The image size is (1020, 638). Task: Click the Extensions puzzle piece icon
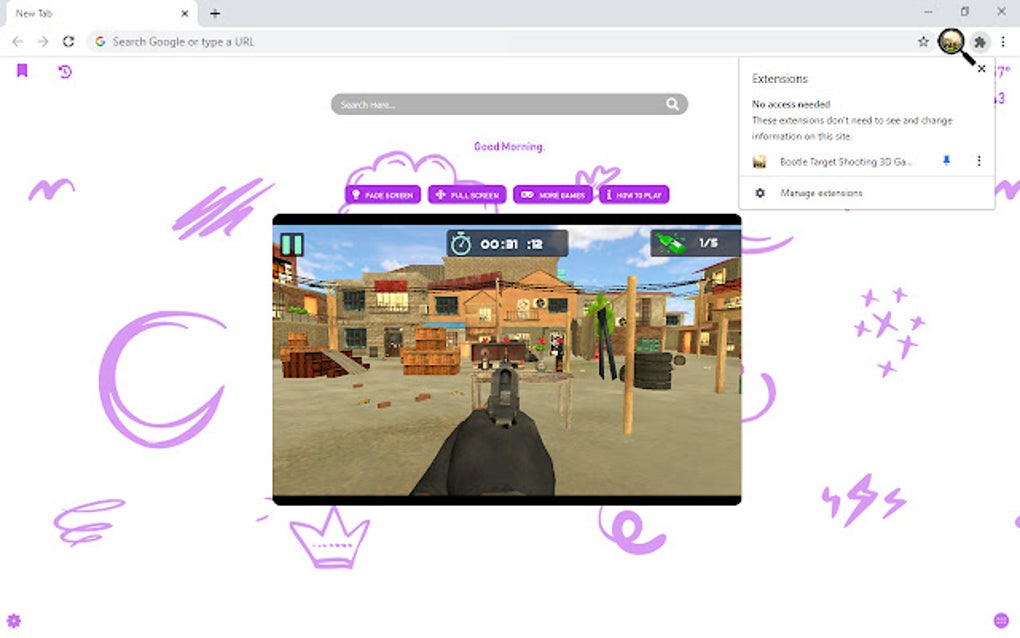coord(980,42)
